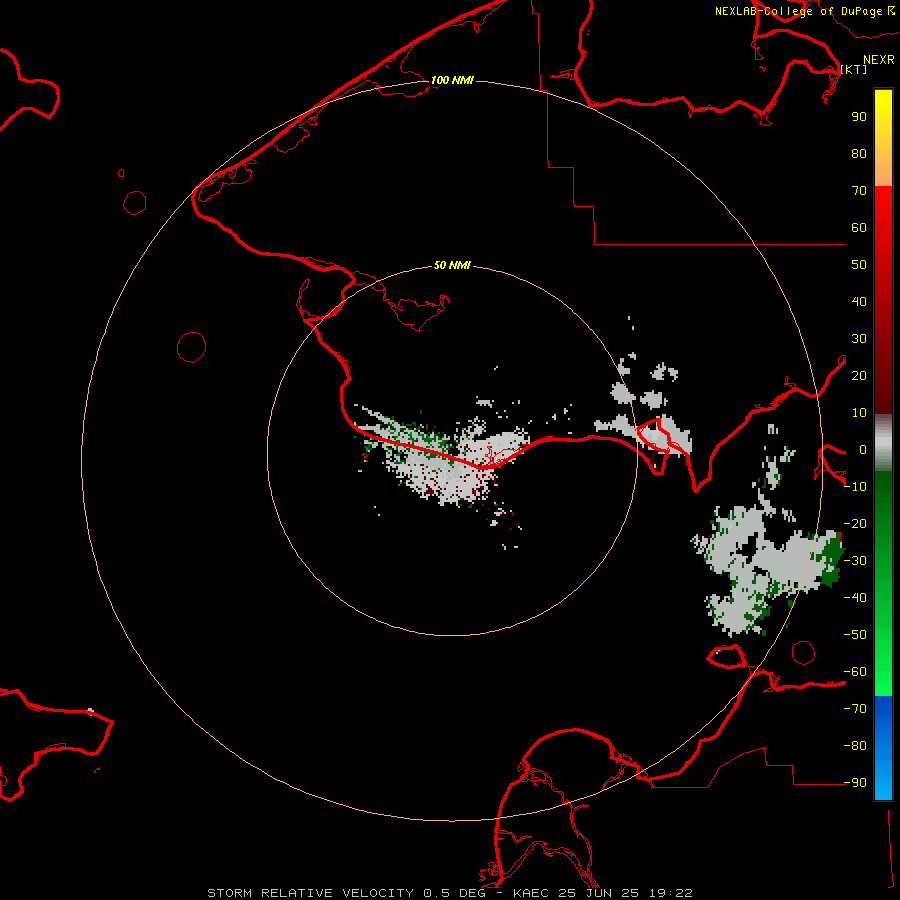
Task: Select the -40 value on velocity scale
Action: click(x=855, y=598)
